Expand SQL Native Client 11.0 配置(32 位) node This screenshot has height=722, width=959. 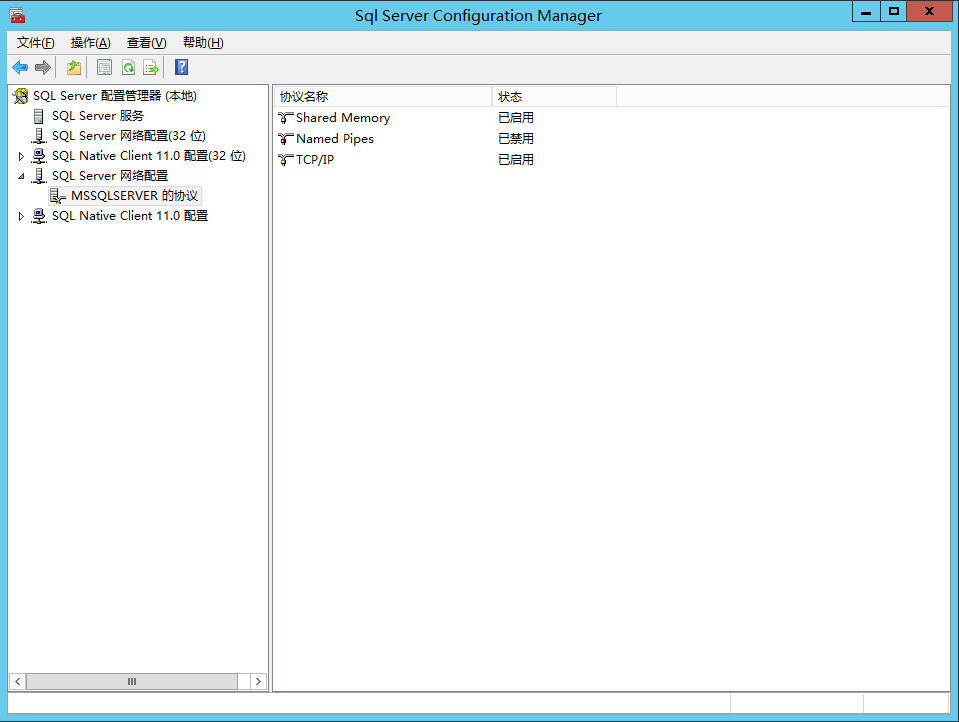[x=21, y=157]
